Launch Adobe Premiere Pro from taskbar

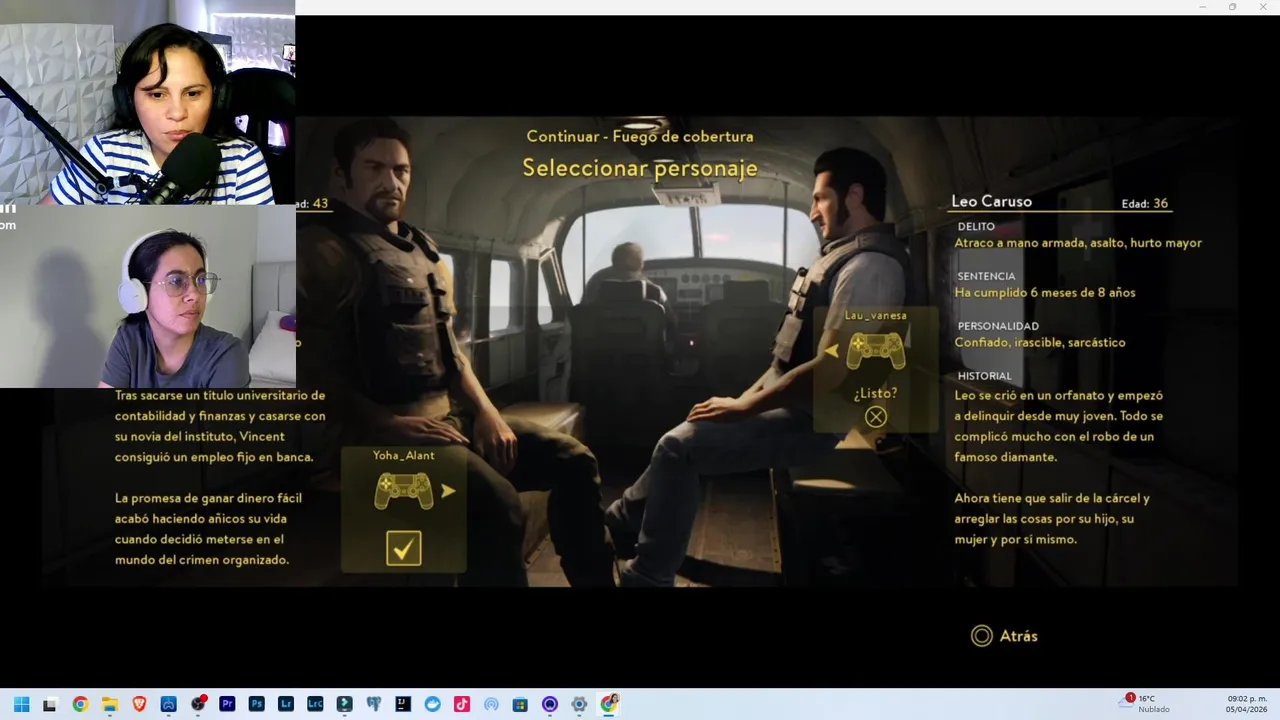(x=227, y=704)
